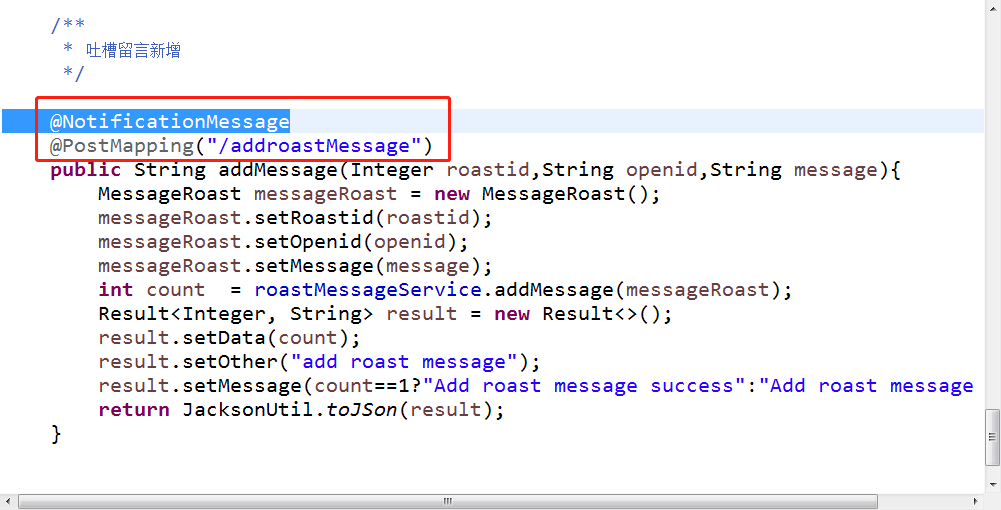Click the horizontal scrollbar left arrow
1001x510 pixels.
click(6, 501)
